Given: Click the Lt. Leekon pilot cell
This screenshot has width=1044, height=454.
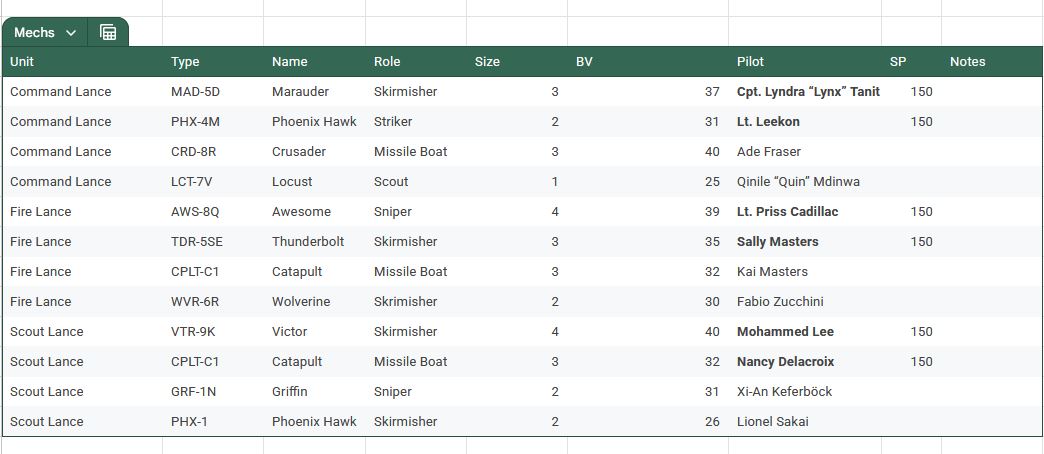Looking at the screenshot, I should 768,122.
